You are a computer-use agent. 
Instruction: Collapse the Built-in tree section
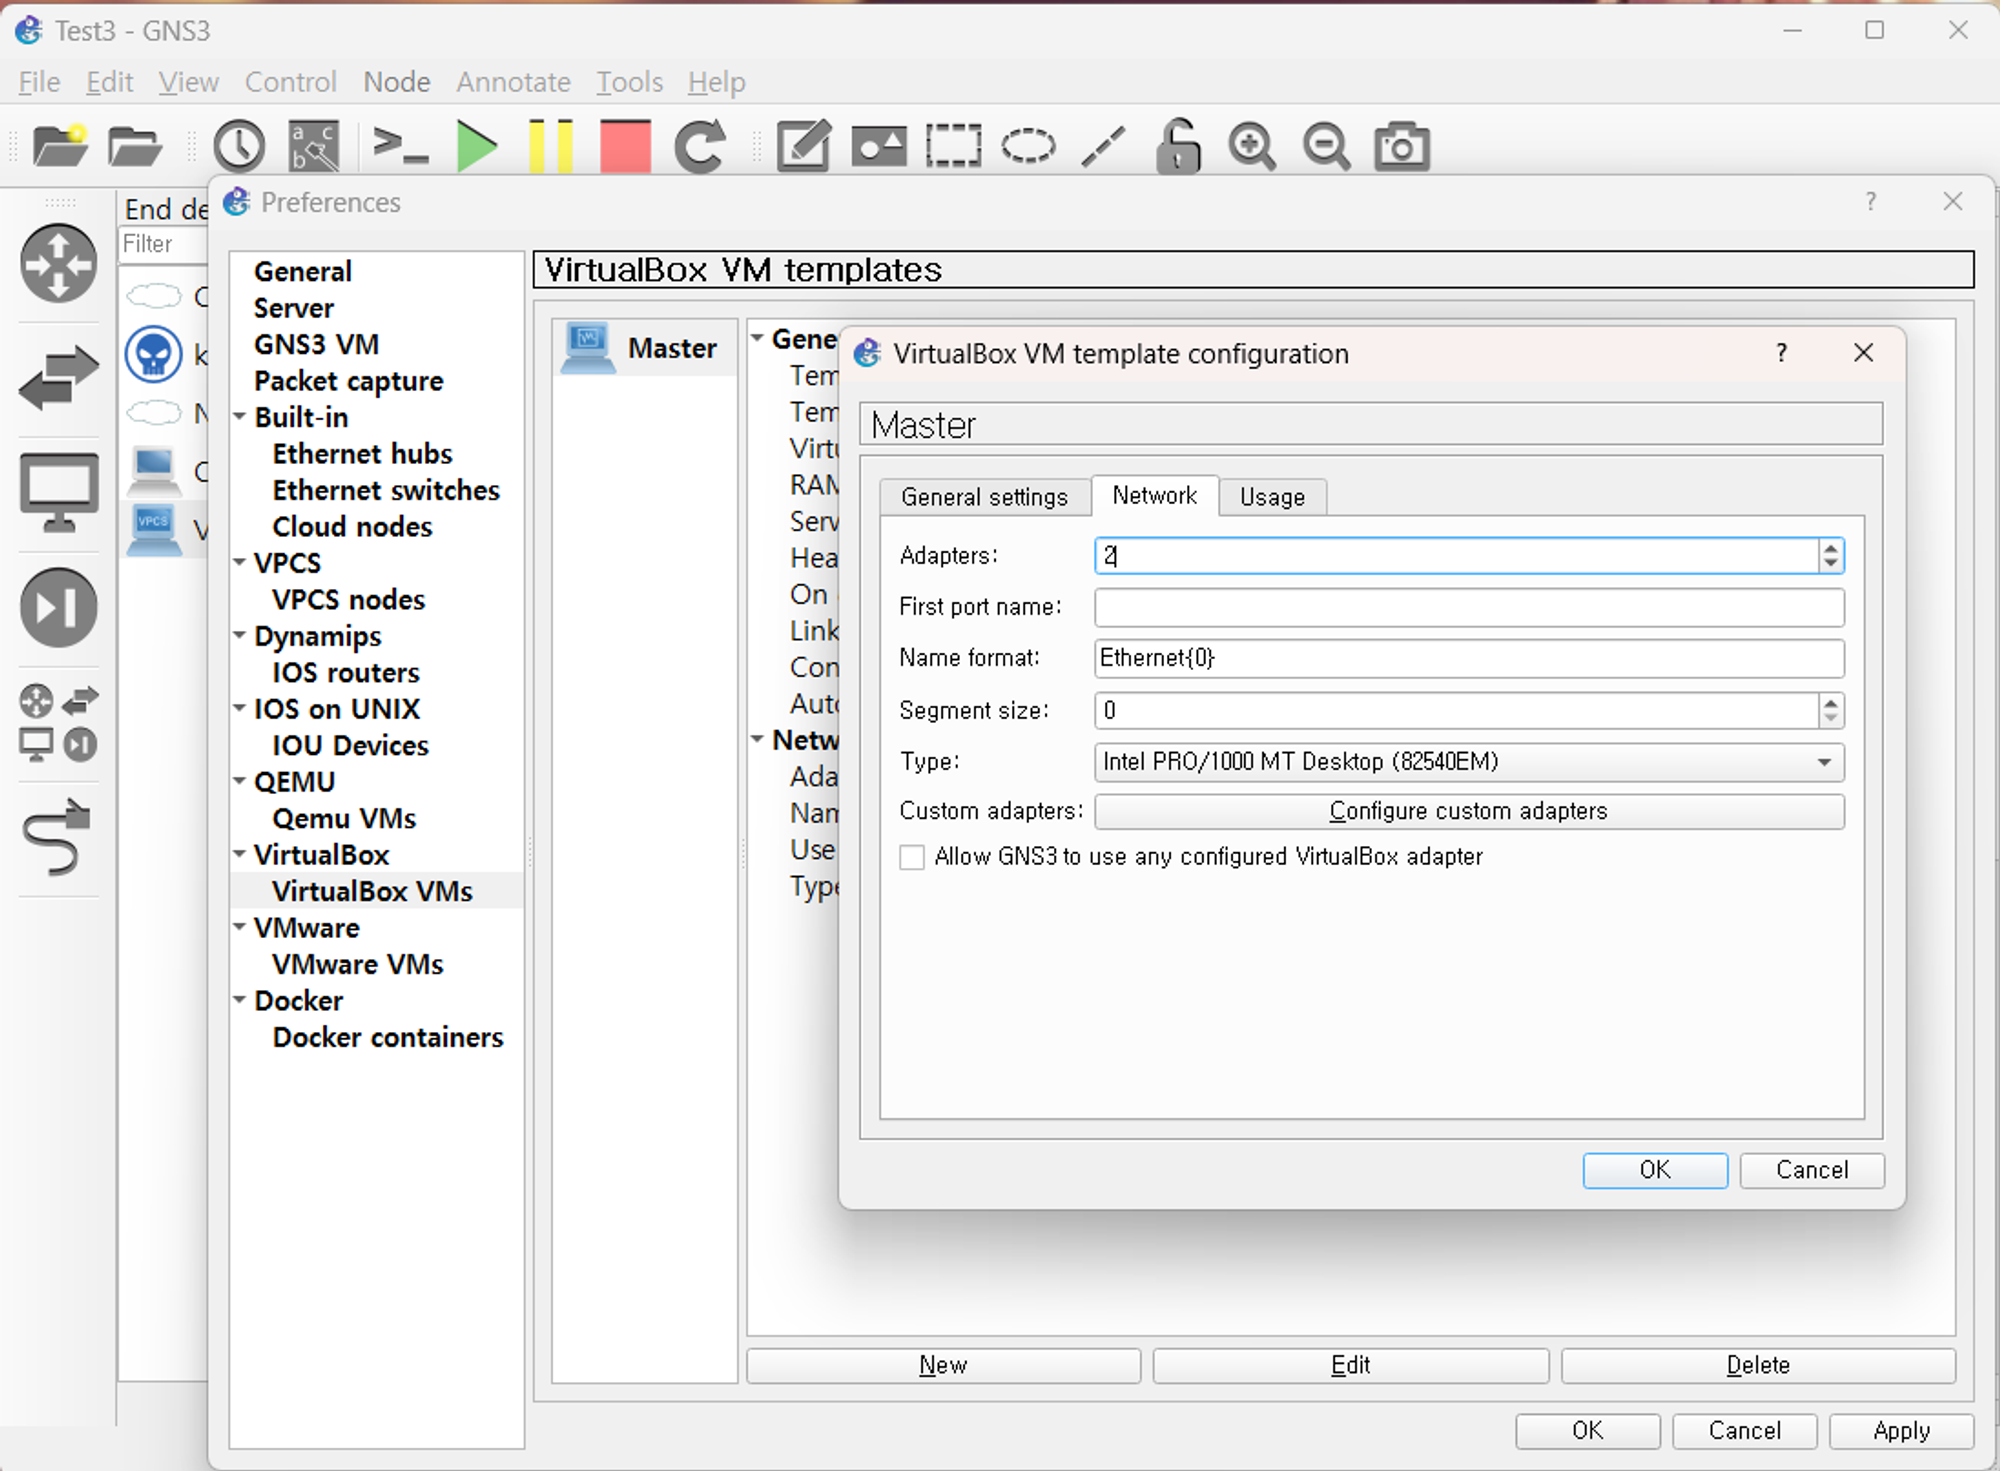tap(240, 416)
